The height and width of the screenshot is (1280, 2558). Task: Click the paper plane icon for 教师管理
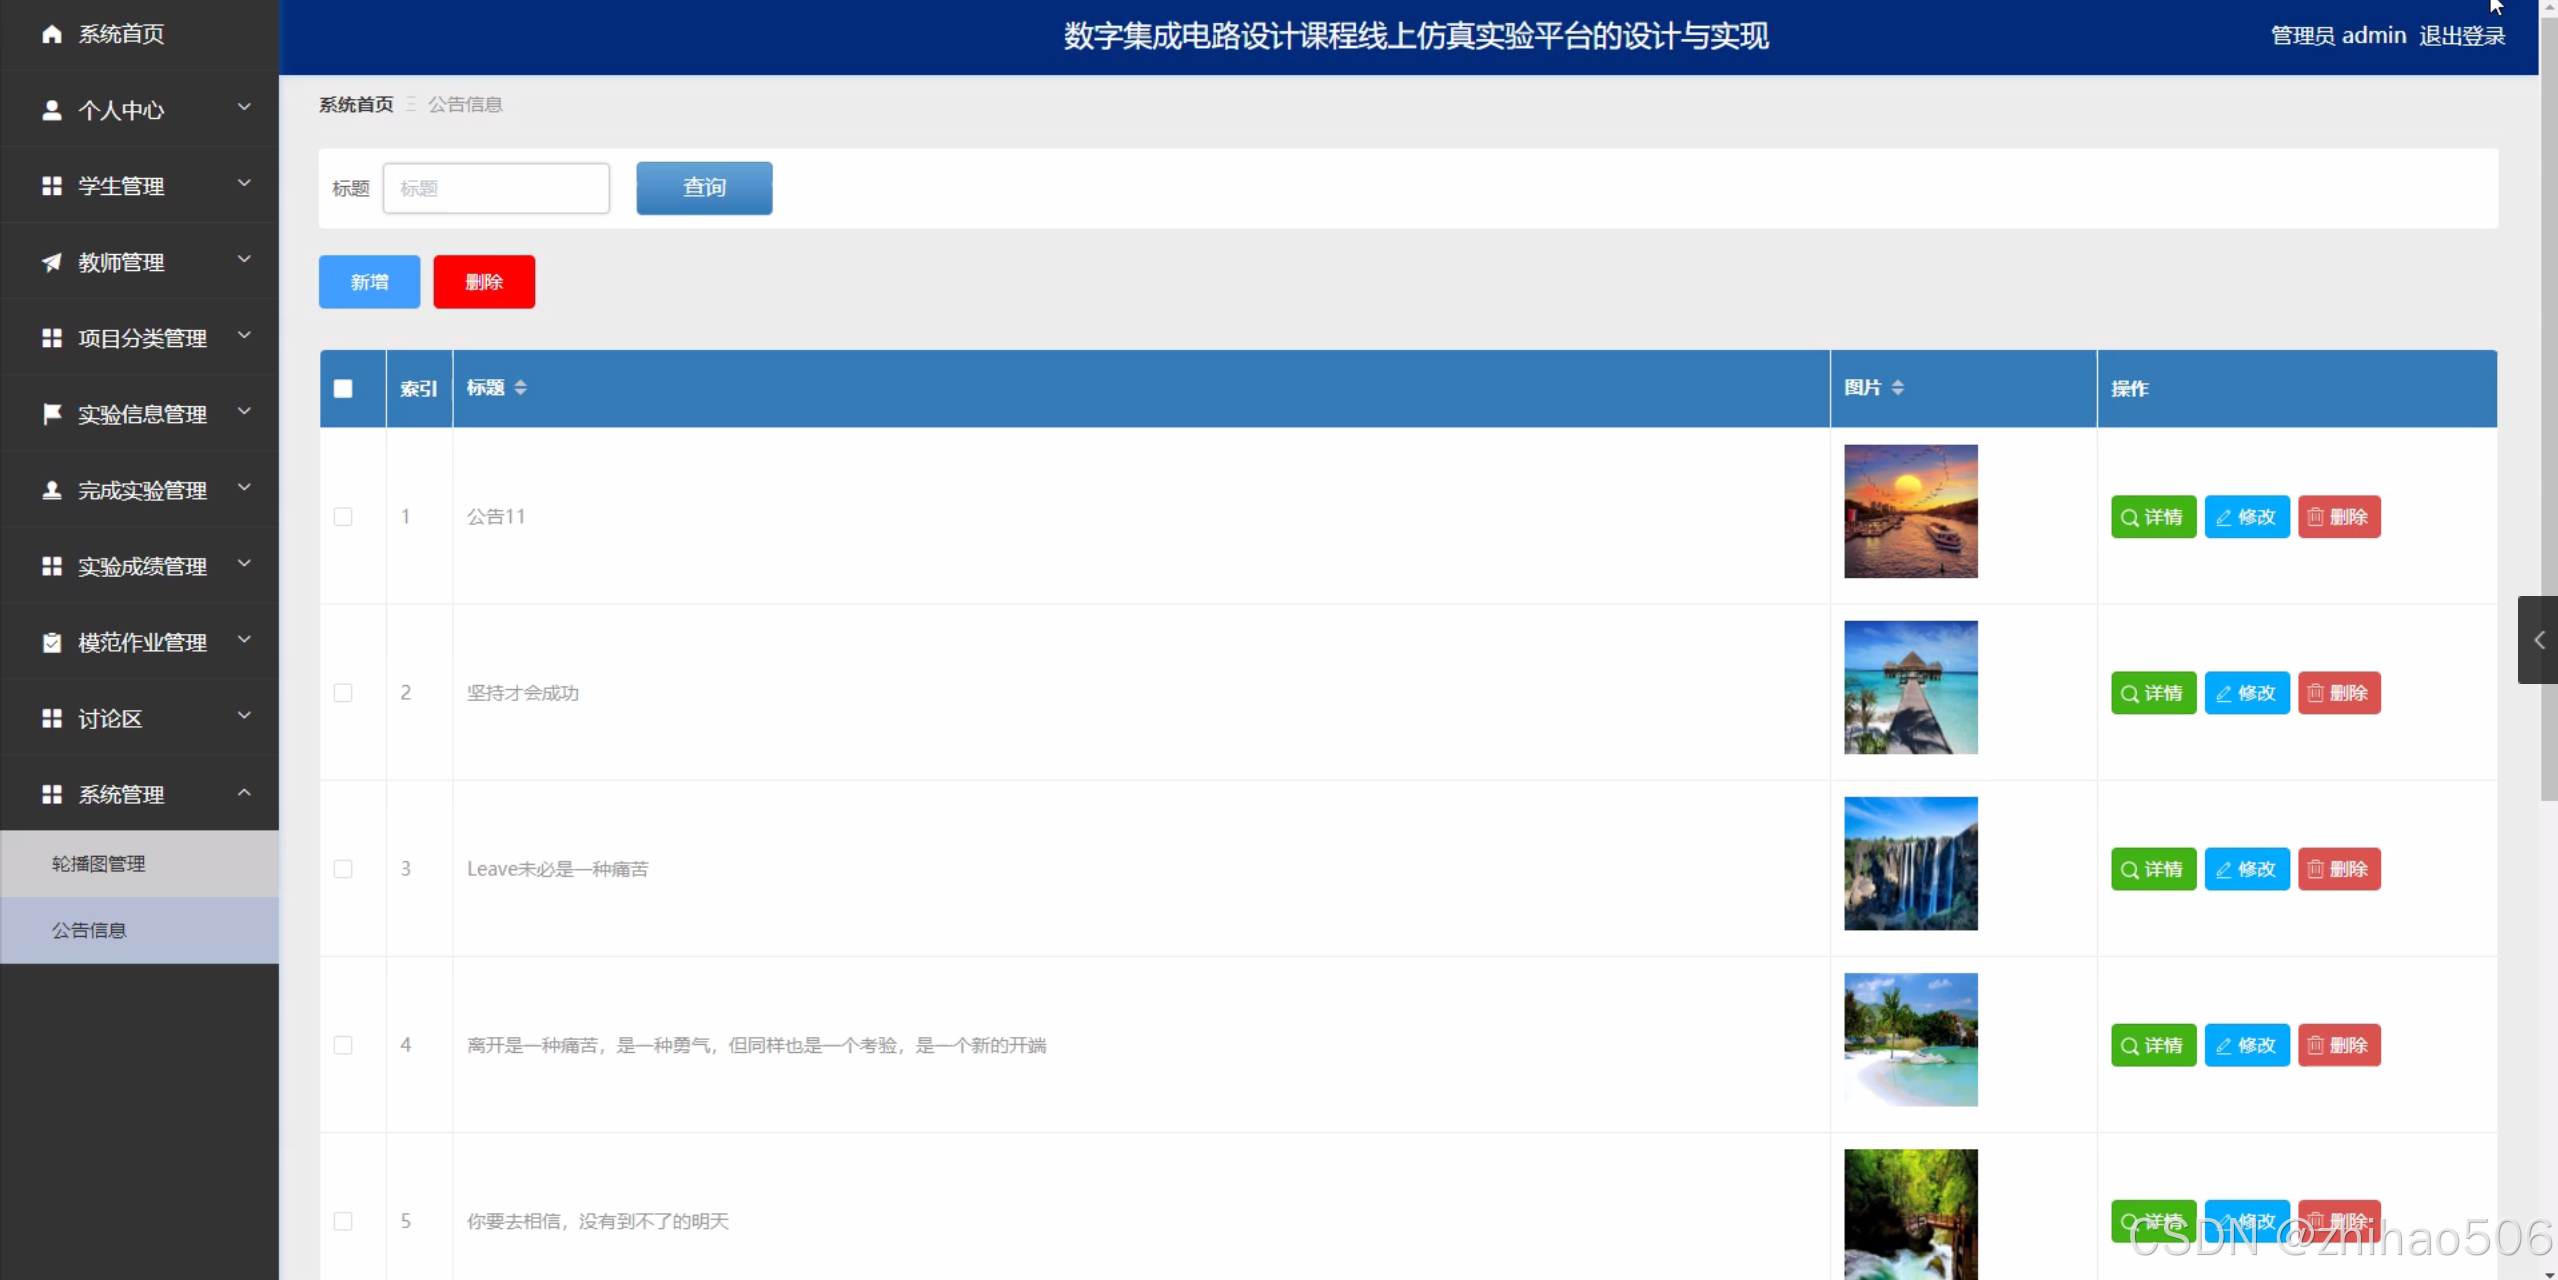[52, 262]
